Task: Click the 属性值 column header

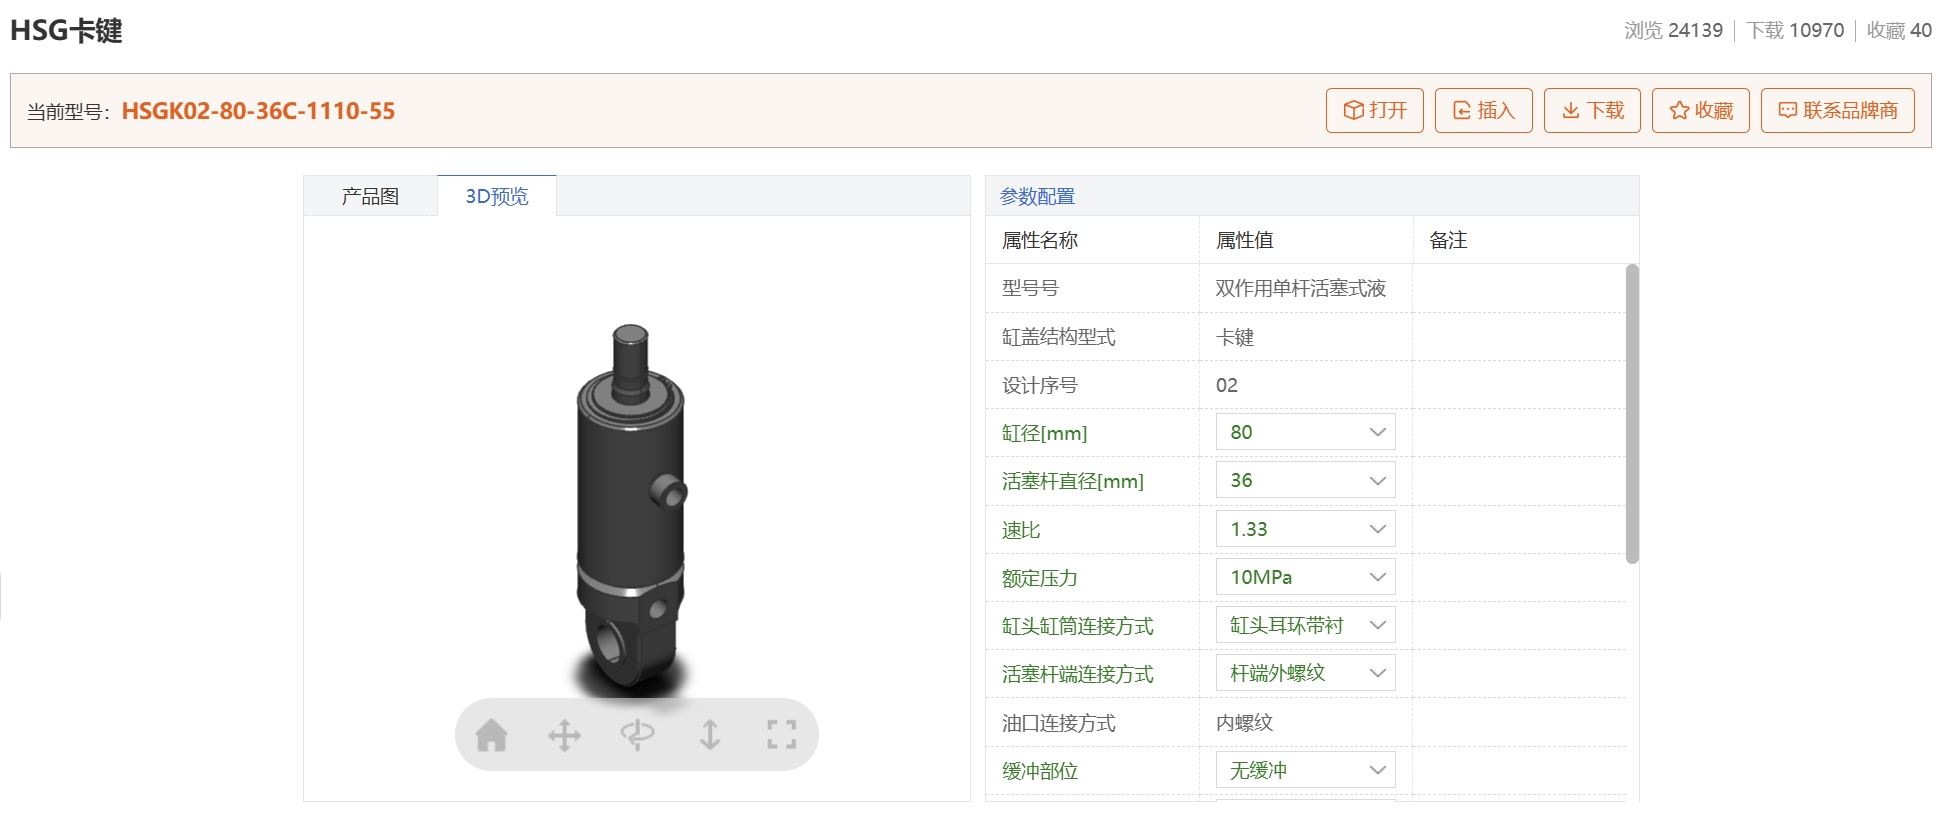Action: coord(1244,240)
